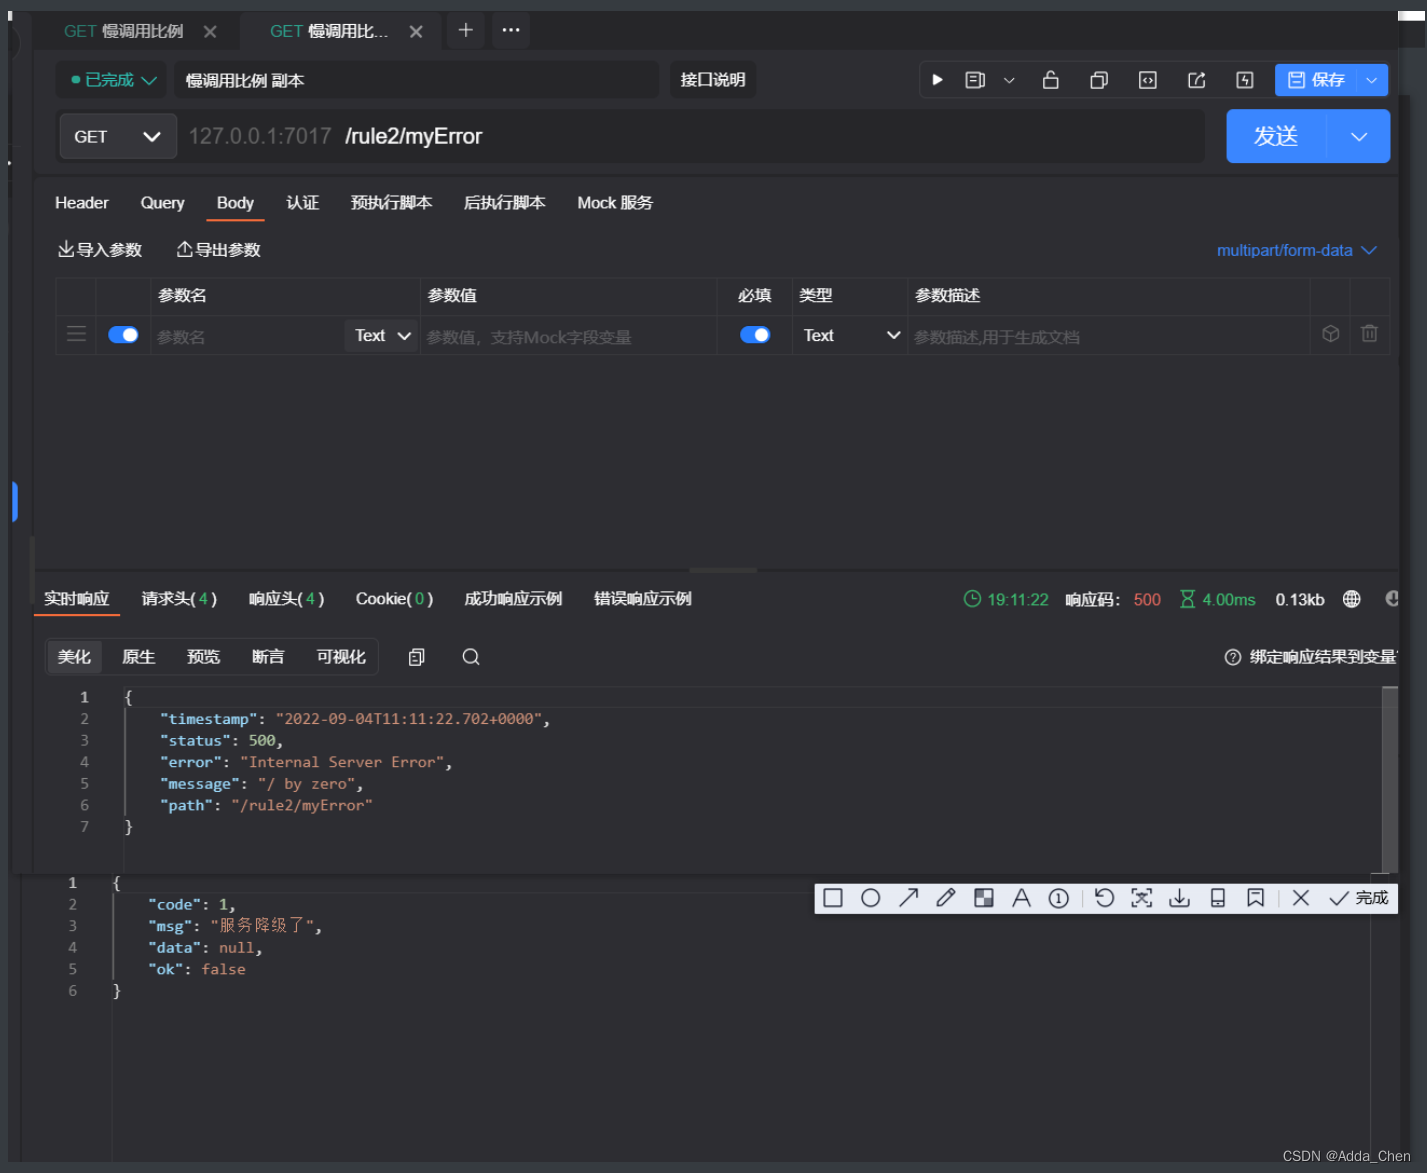This screenshot has width=1427, height=1173.
Task: Switch response view to 可视化
Action: tap(341, 657)
